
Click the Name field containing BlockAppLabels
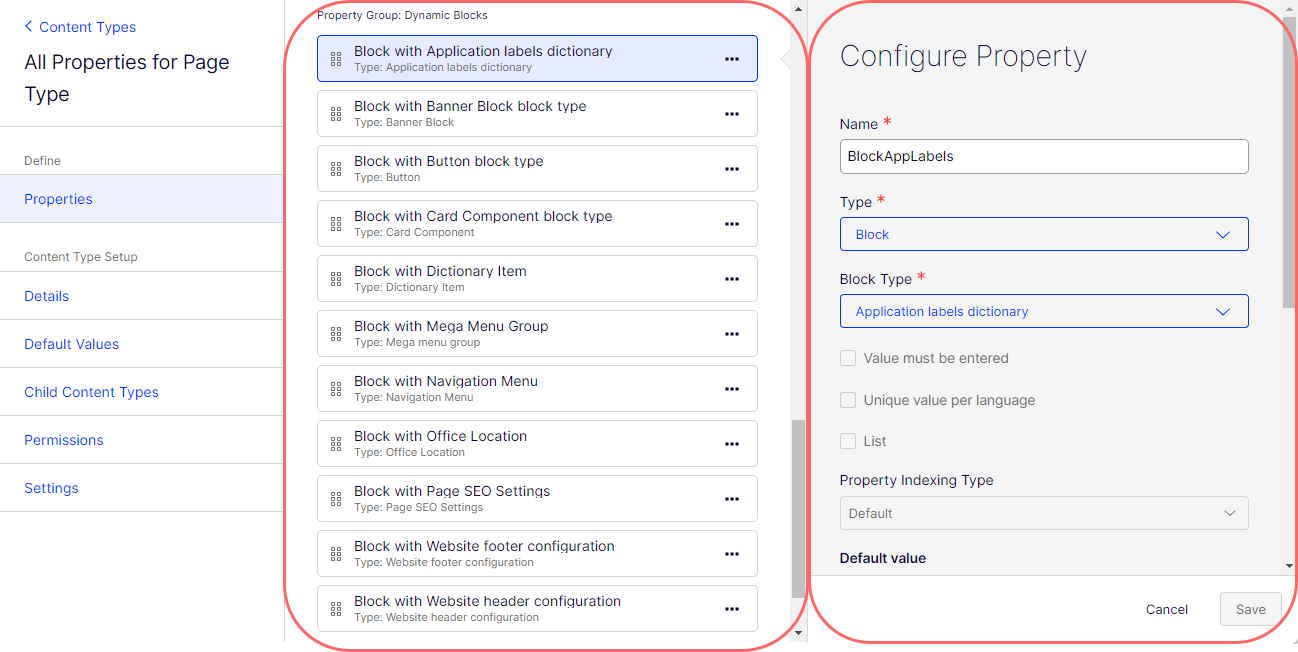[x=1044, y=156]
